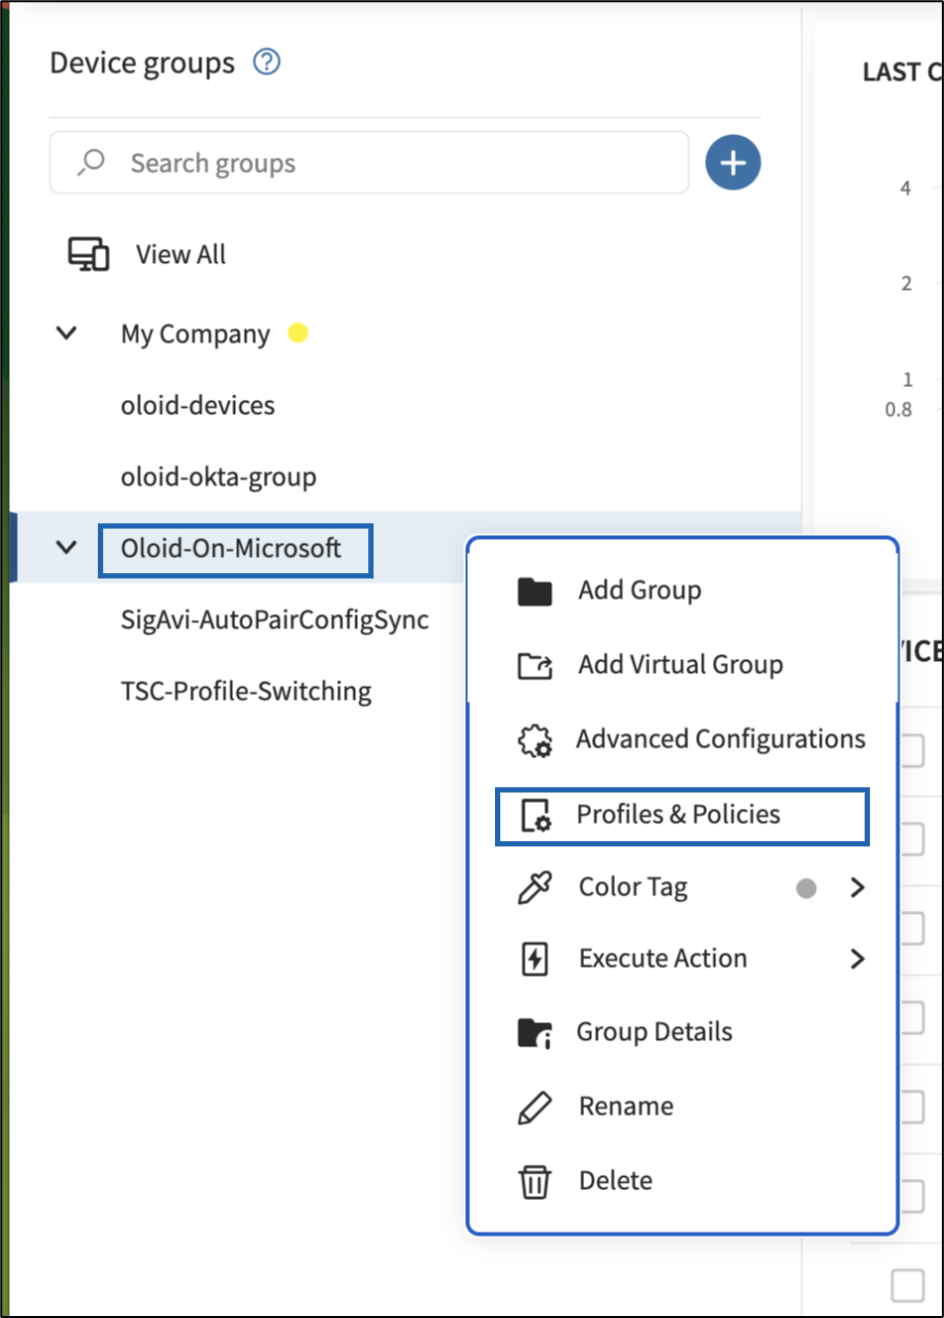Select the SigAvi-AutoPairConfigSync group
Image resolution: width=944 pixels, height=1318 pixels.
275,620
